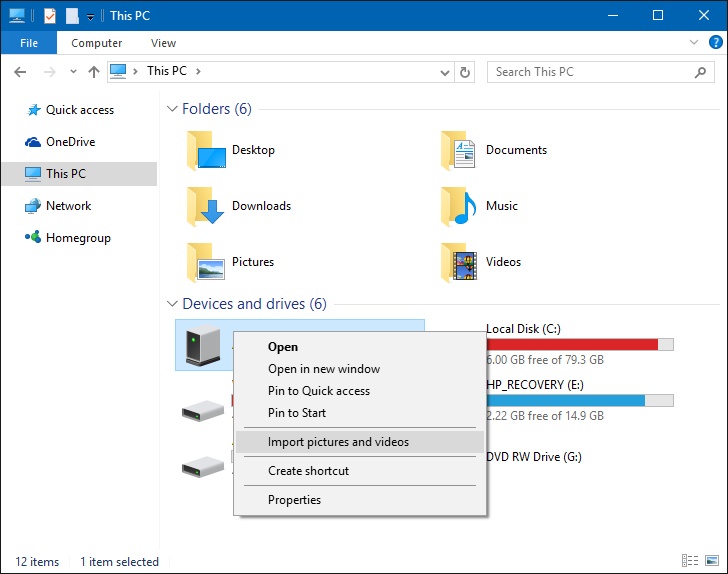Click the Properties quick access toolbar icon
728x574 pixels.
[x=50, y=16]
